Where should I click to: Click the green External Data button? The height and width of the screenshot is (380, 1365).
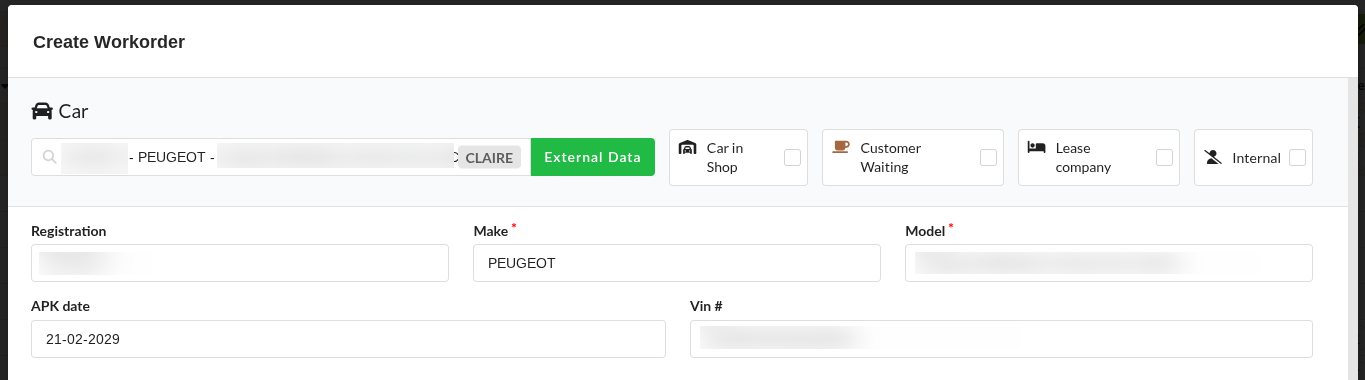point(592,157)
